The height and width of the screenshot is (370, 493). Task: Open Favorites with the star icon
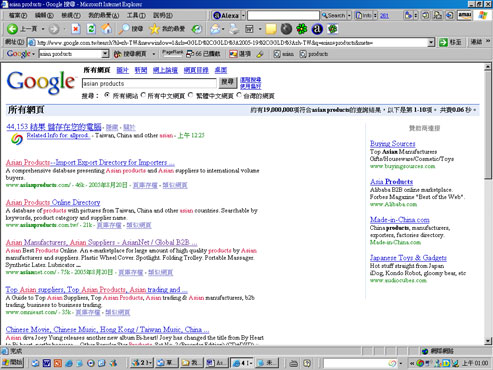click(154, 29)
